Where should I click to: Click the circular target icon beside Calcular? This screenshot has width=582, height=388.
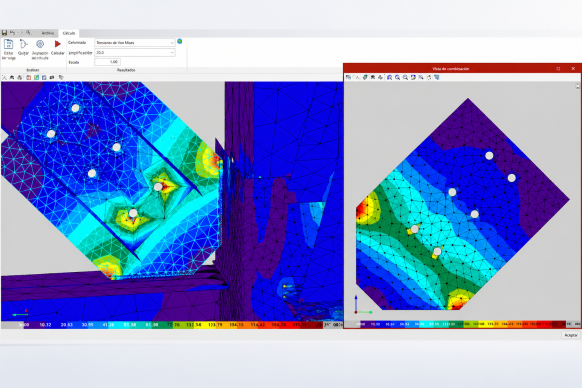(x=40, y=44)
